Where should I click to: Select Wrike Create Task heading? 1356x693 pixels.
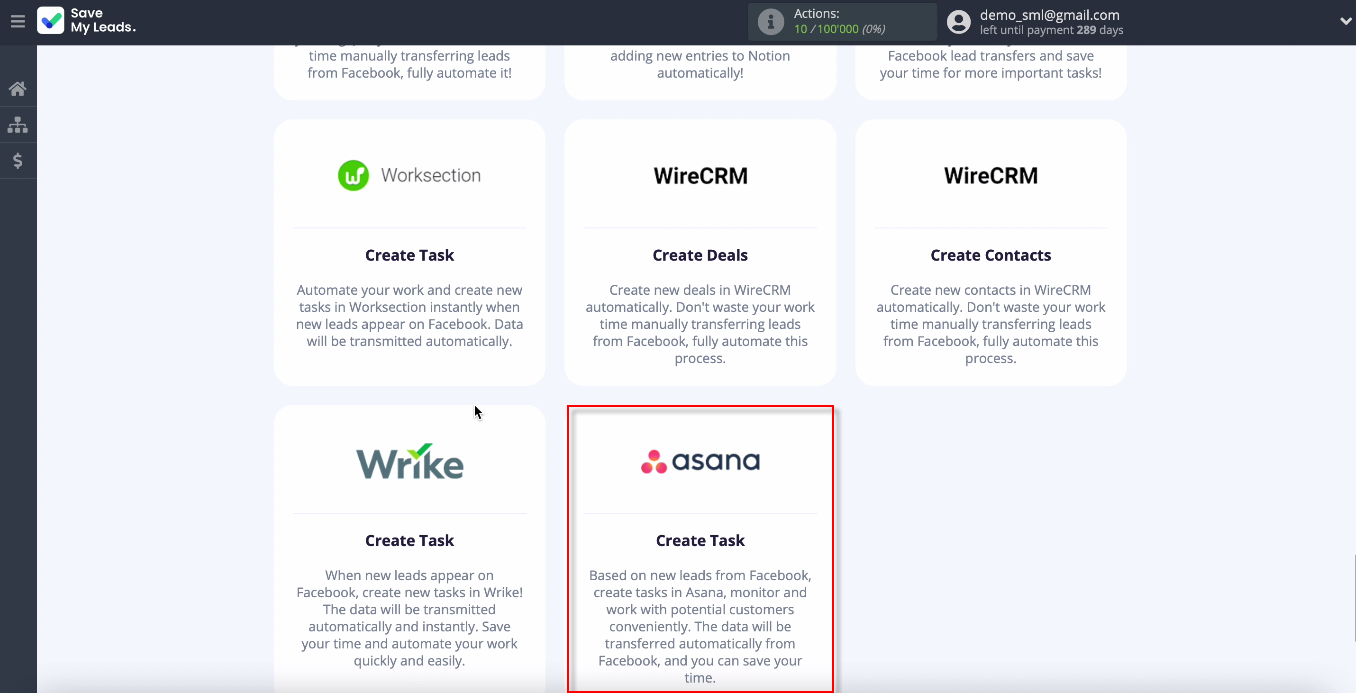[x=410, y=540]
